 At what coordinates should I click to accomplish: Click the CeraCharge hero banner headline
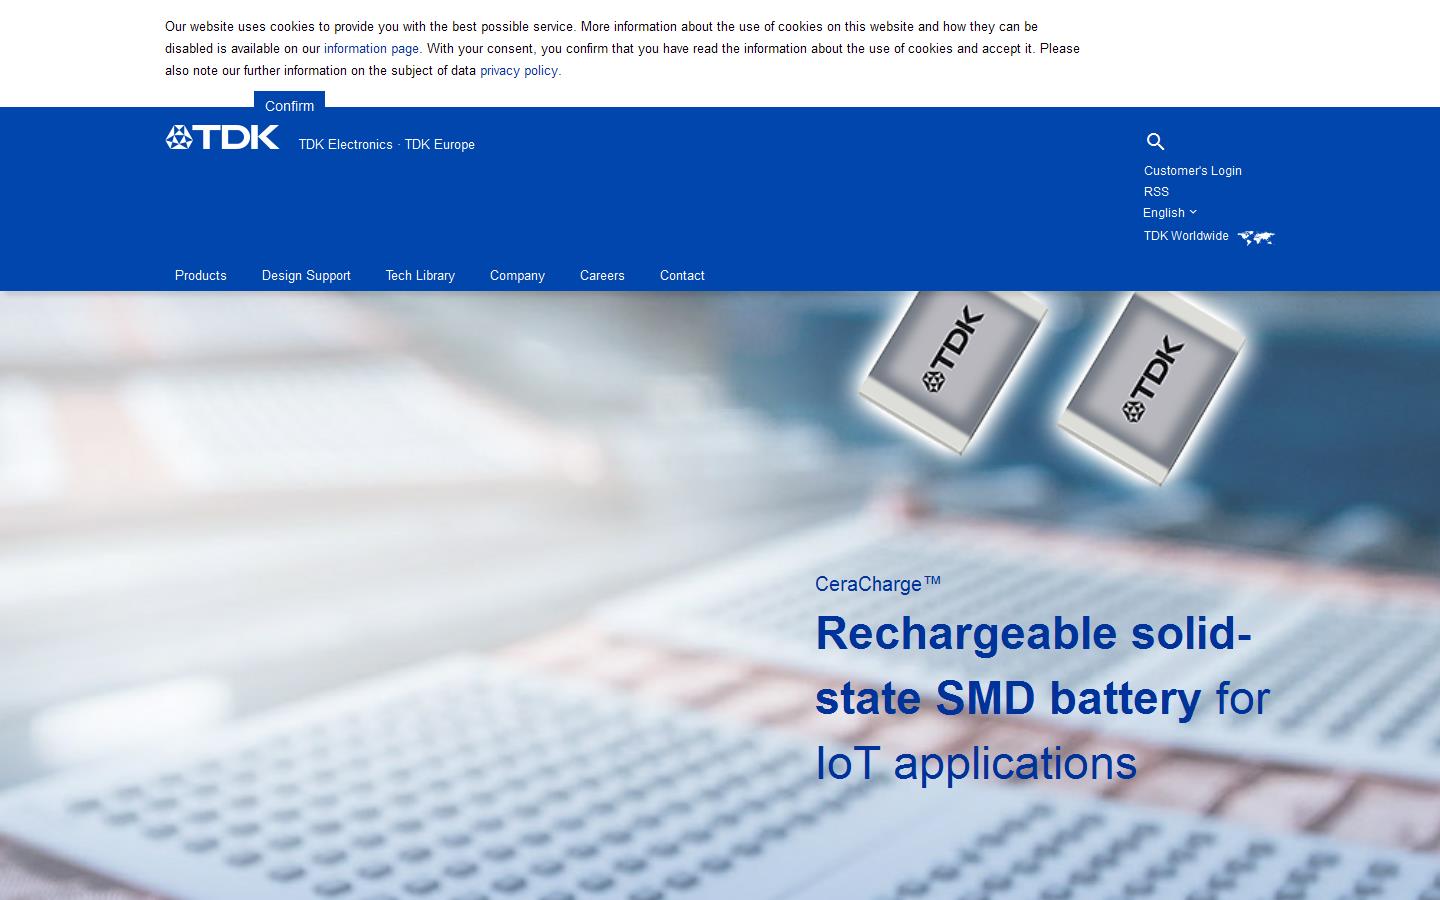(877, 584)
